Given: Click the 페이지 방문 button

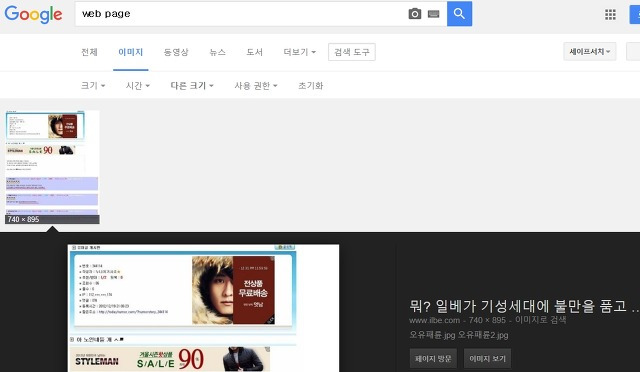Looking at the screenshot, I should pyautogui.click(x=433, y=359).
